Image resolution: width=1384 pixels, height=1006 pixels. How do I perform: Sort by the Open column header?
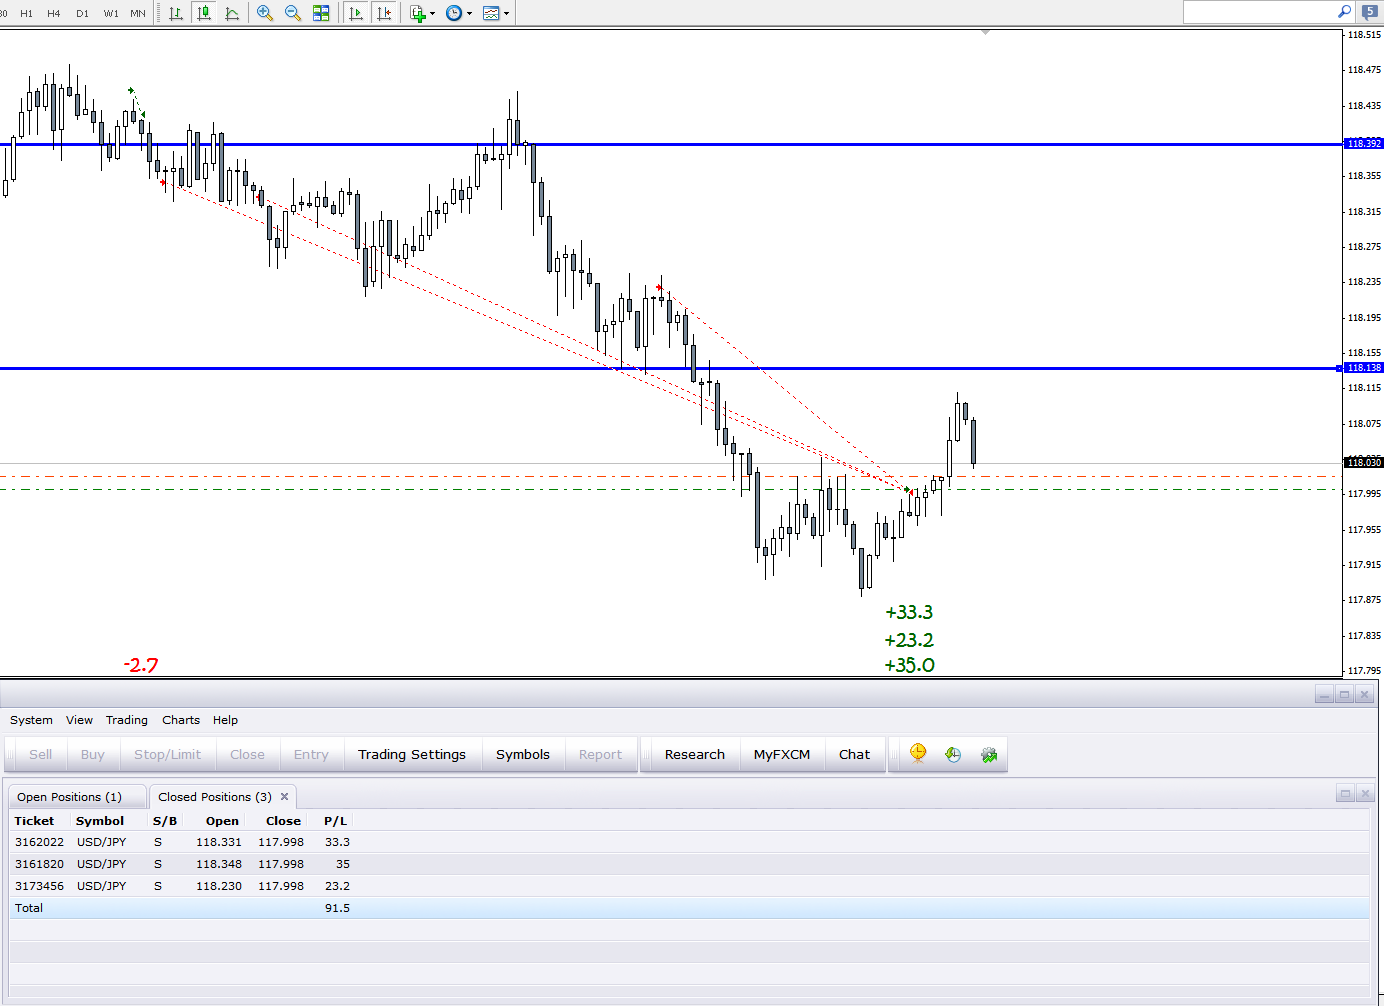pos(222,821)
